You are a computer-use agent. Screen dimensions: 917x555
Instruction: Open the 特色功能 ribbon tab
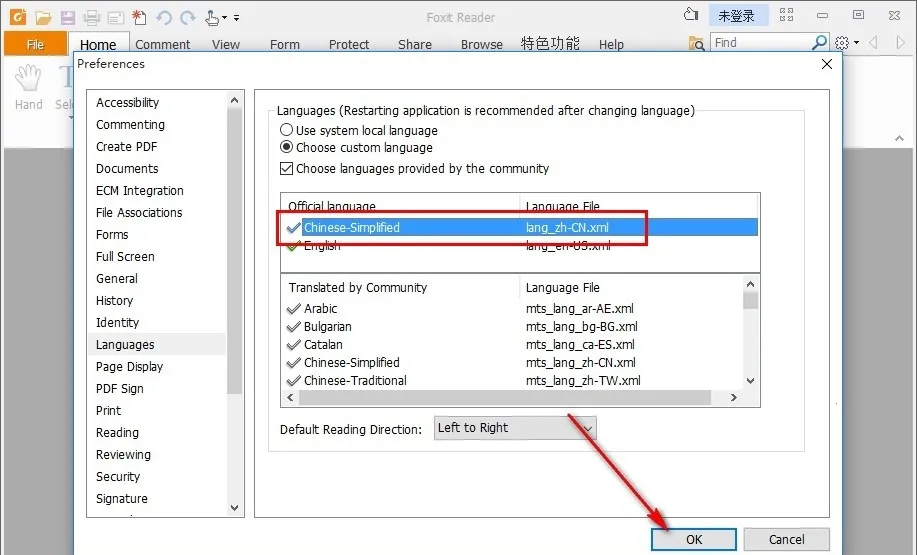(550, 43)
